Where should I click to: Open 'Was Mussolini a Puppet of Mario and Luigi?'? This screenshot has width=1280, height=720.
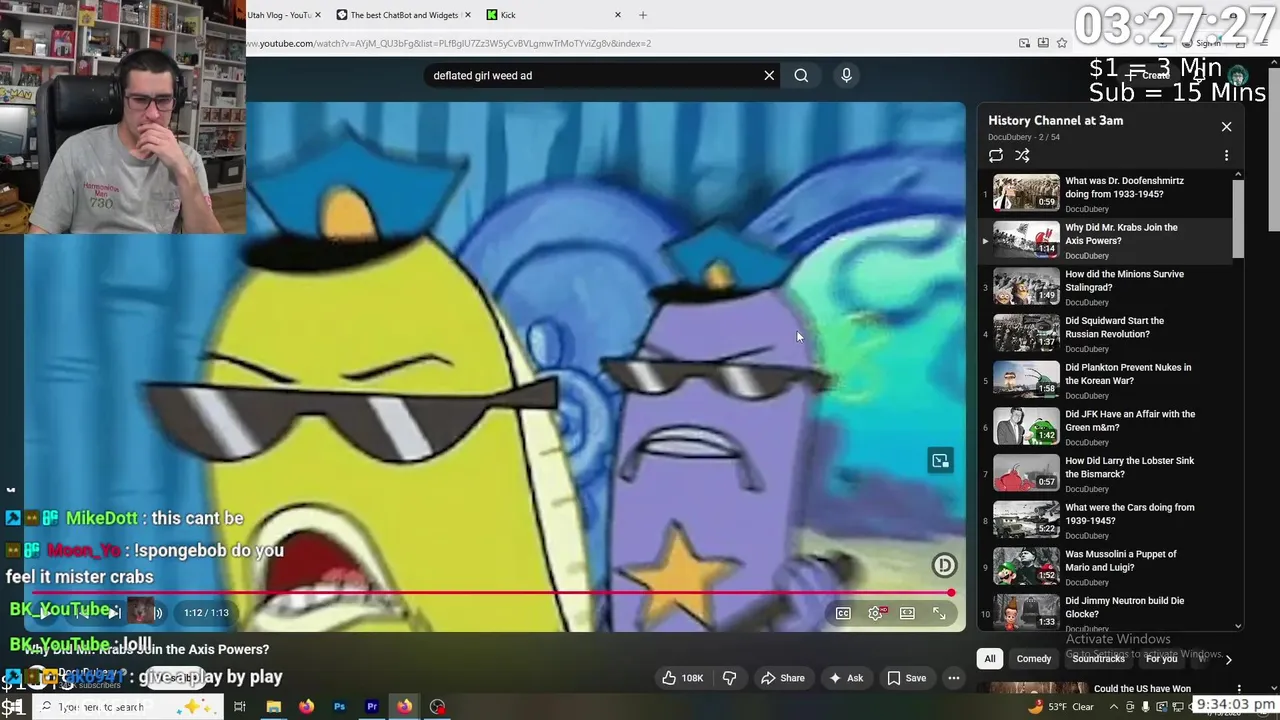click(x=1106, y=567)
